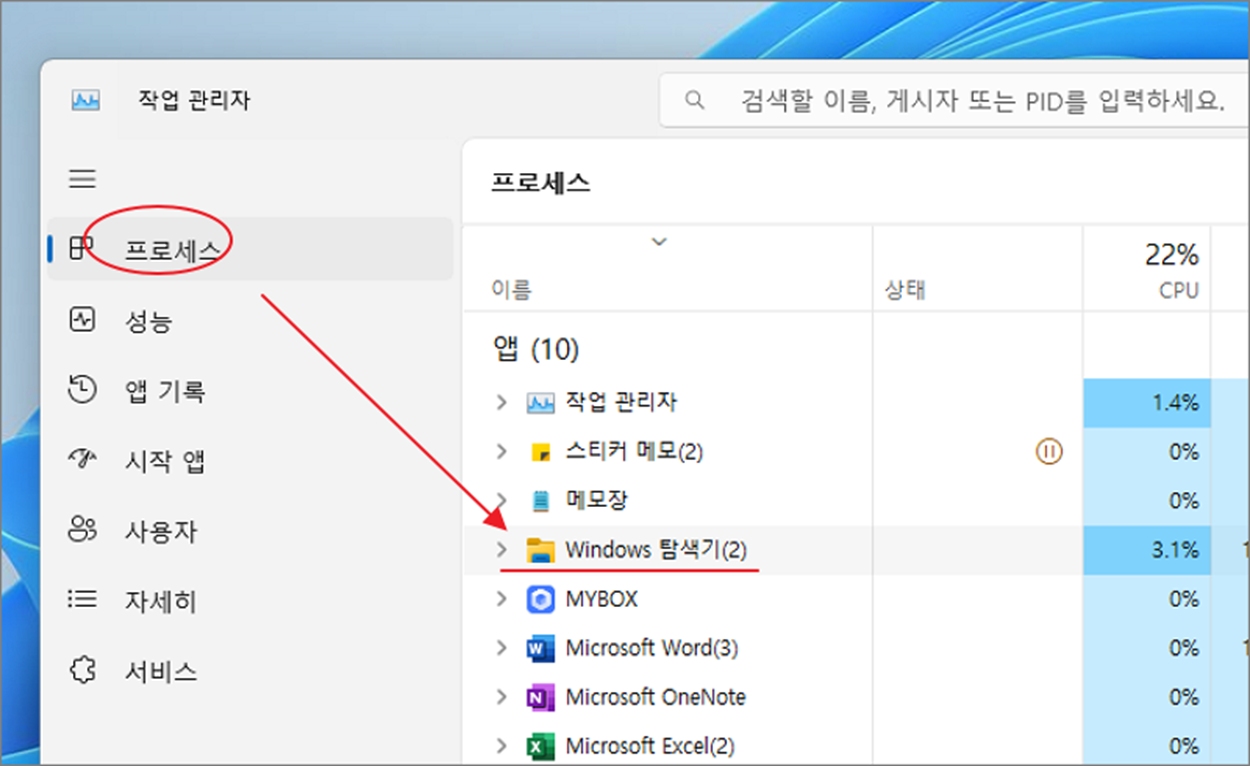Click the Microsoft Excel icon
The width and height of the screenshot is (1250, 766).
(540, 746)
